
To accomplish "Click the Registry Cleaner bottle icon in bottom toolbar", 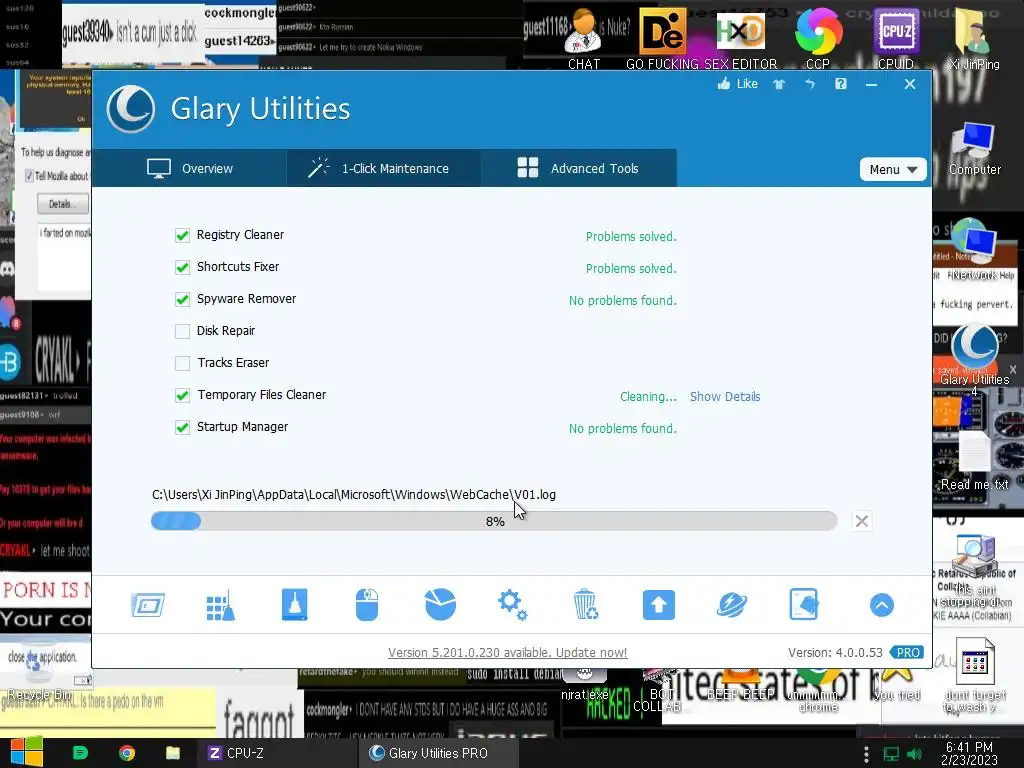I will point(295,605).
